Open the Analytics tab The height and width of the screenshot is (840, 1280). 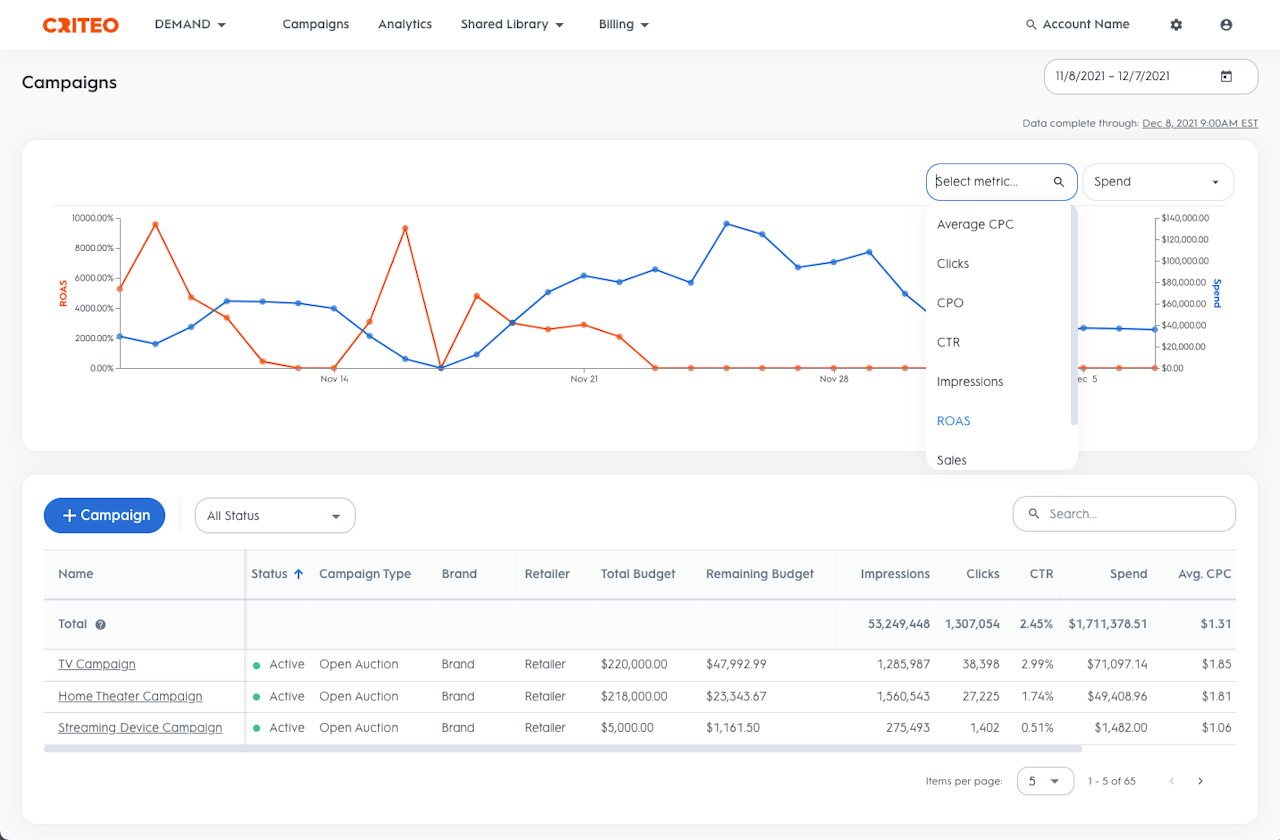coord(405,24)
